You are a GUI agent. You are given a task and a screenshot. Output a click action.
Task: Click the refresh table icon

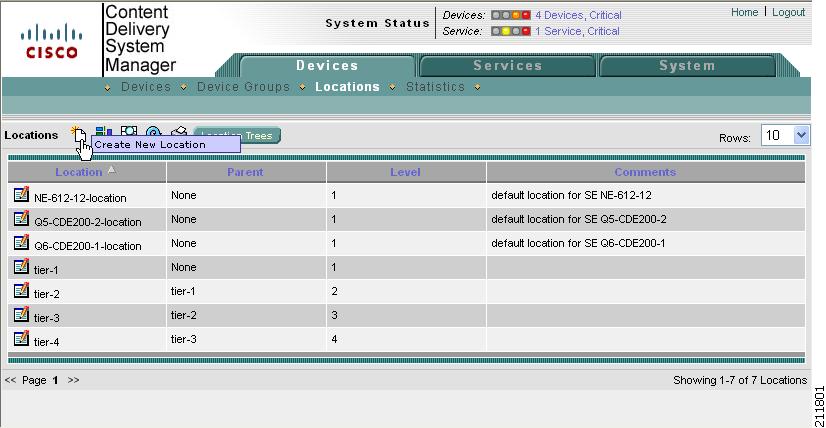click(x=153, y=132)
